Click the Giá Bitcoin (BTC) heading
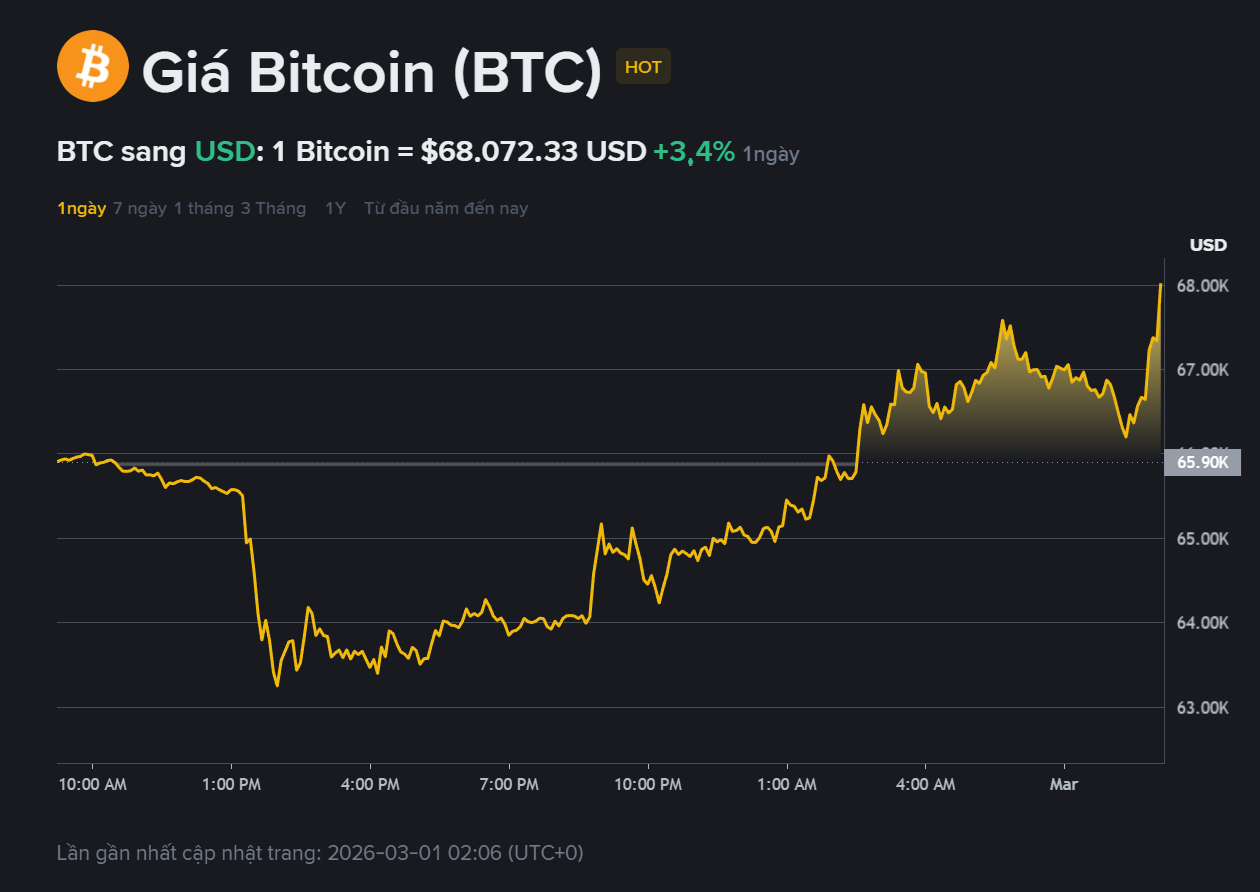The width and height of the screenshot is (1260, 892). tap(372, 72)
